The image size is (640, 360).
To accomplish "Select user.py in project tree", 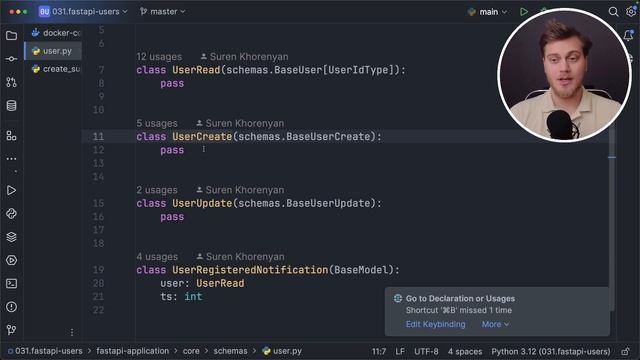I will point(53,51).
